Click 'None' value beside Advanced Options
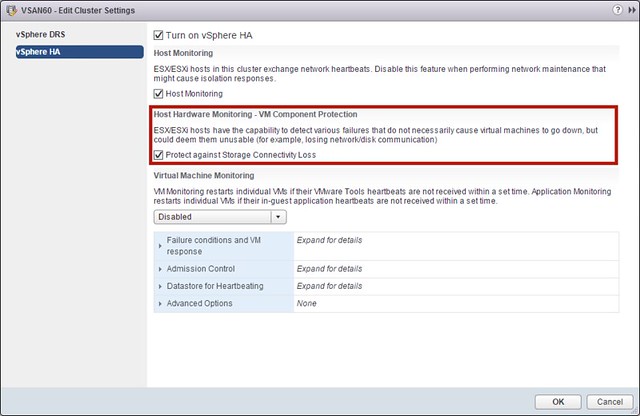This screenshot has width=640, height=416. (307, 303)
